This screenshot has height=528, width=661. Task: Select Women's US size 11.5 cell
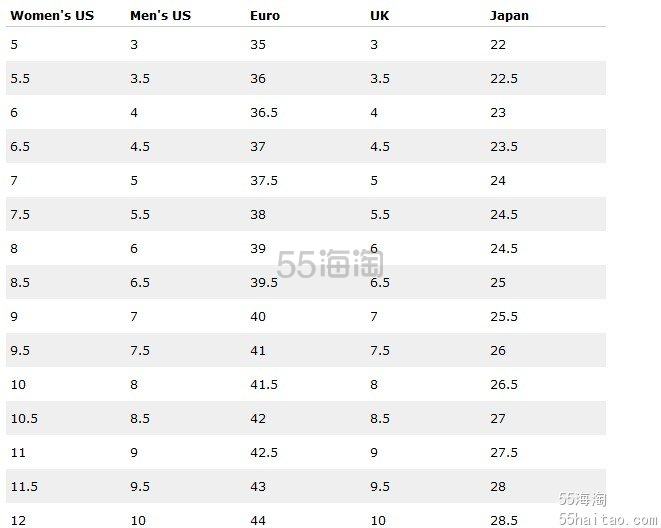pyautogui.click(x=24, y=487)
